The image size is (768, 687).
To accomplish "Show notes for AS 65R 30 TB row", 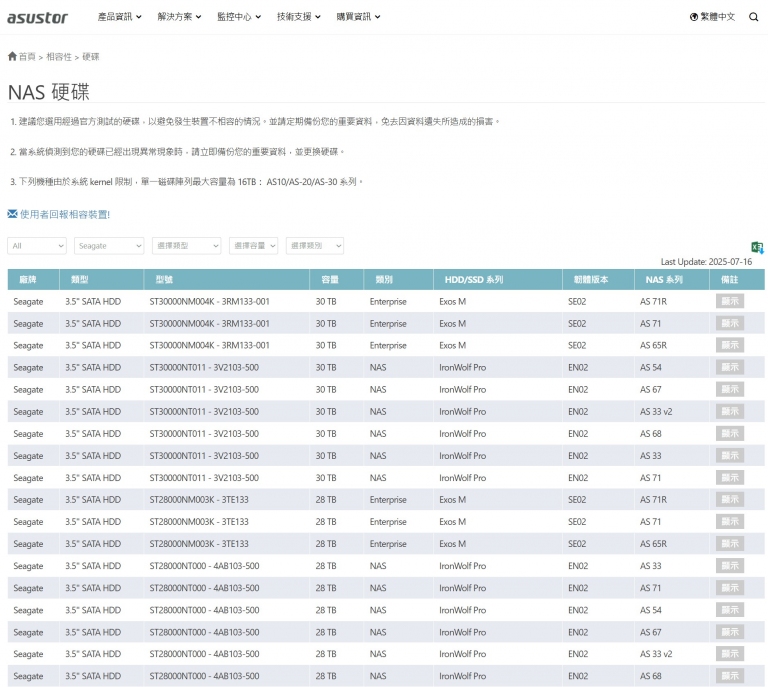I will click(x=730, y=345).
